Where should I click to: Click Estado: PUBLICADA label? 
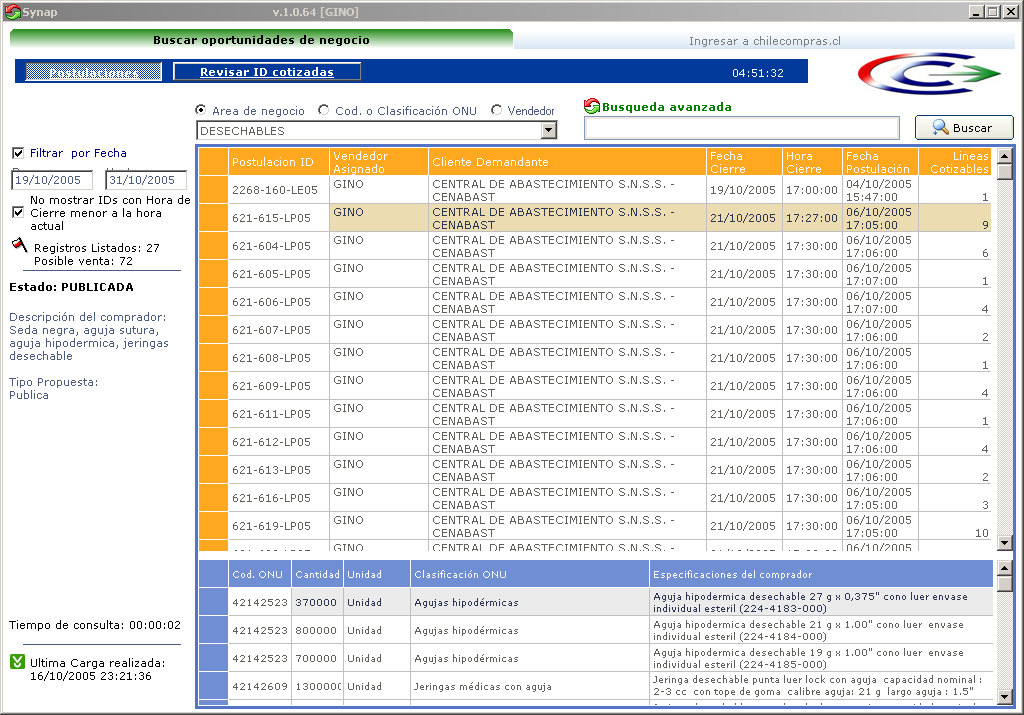[71, 287]
